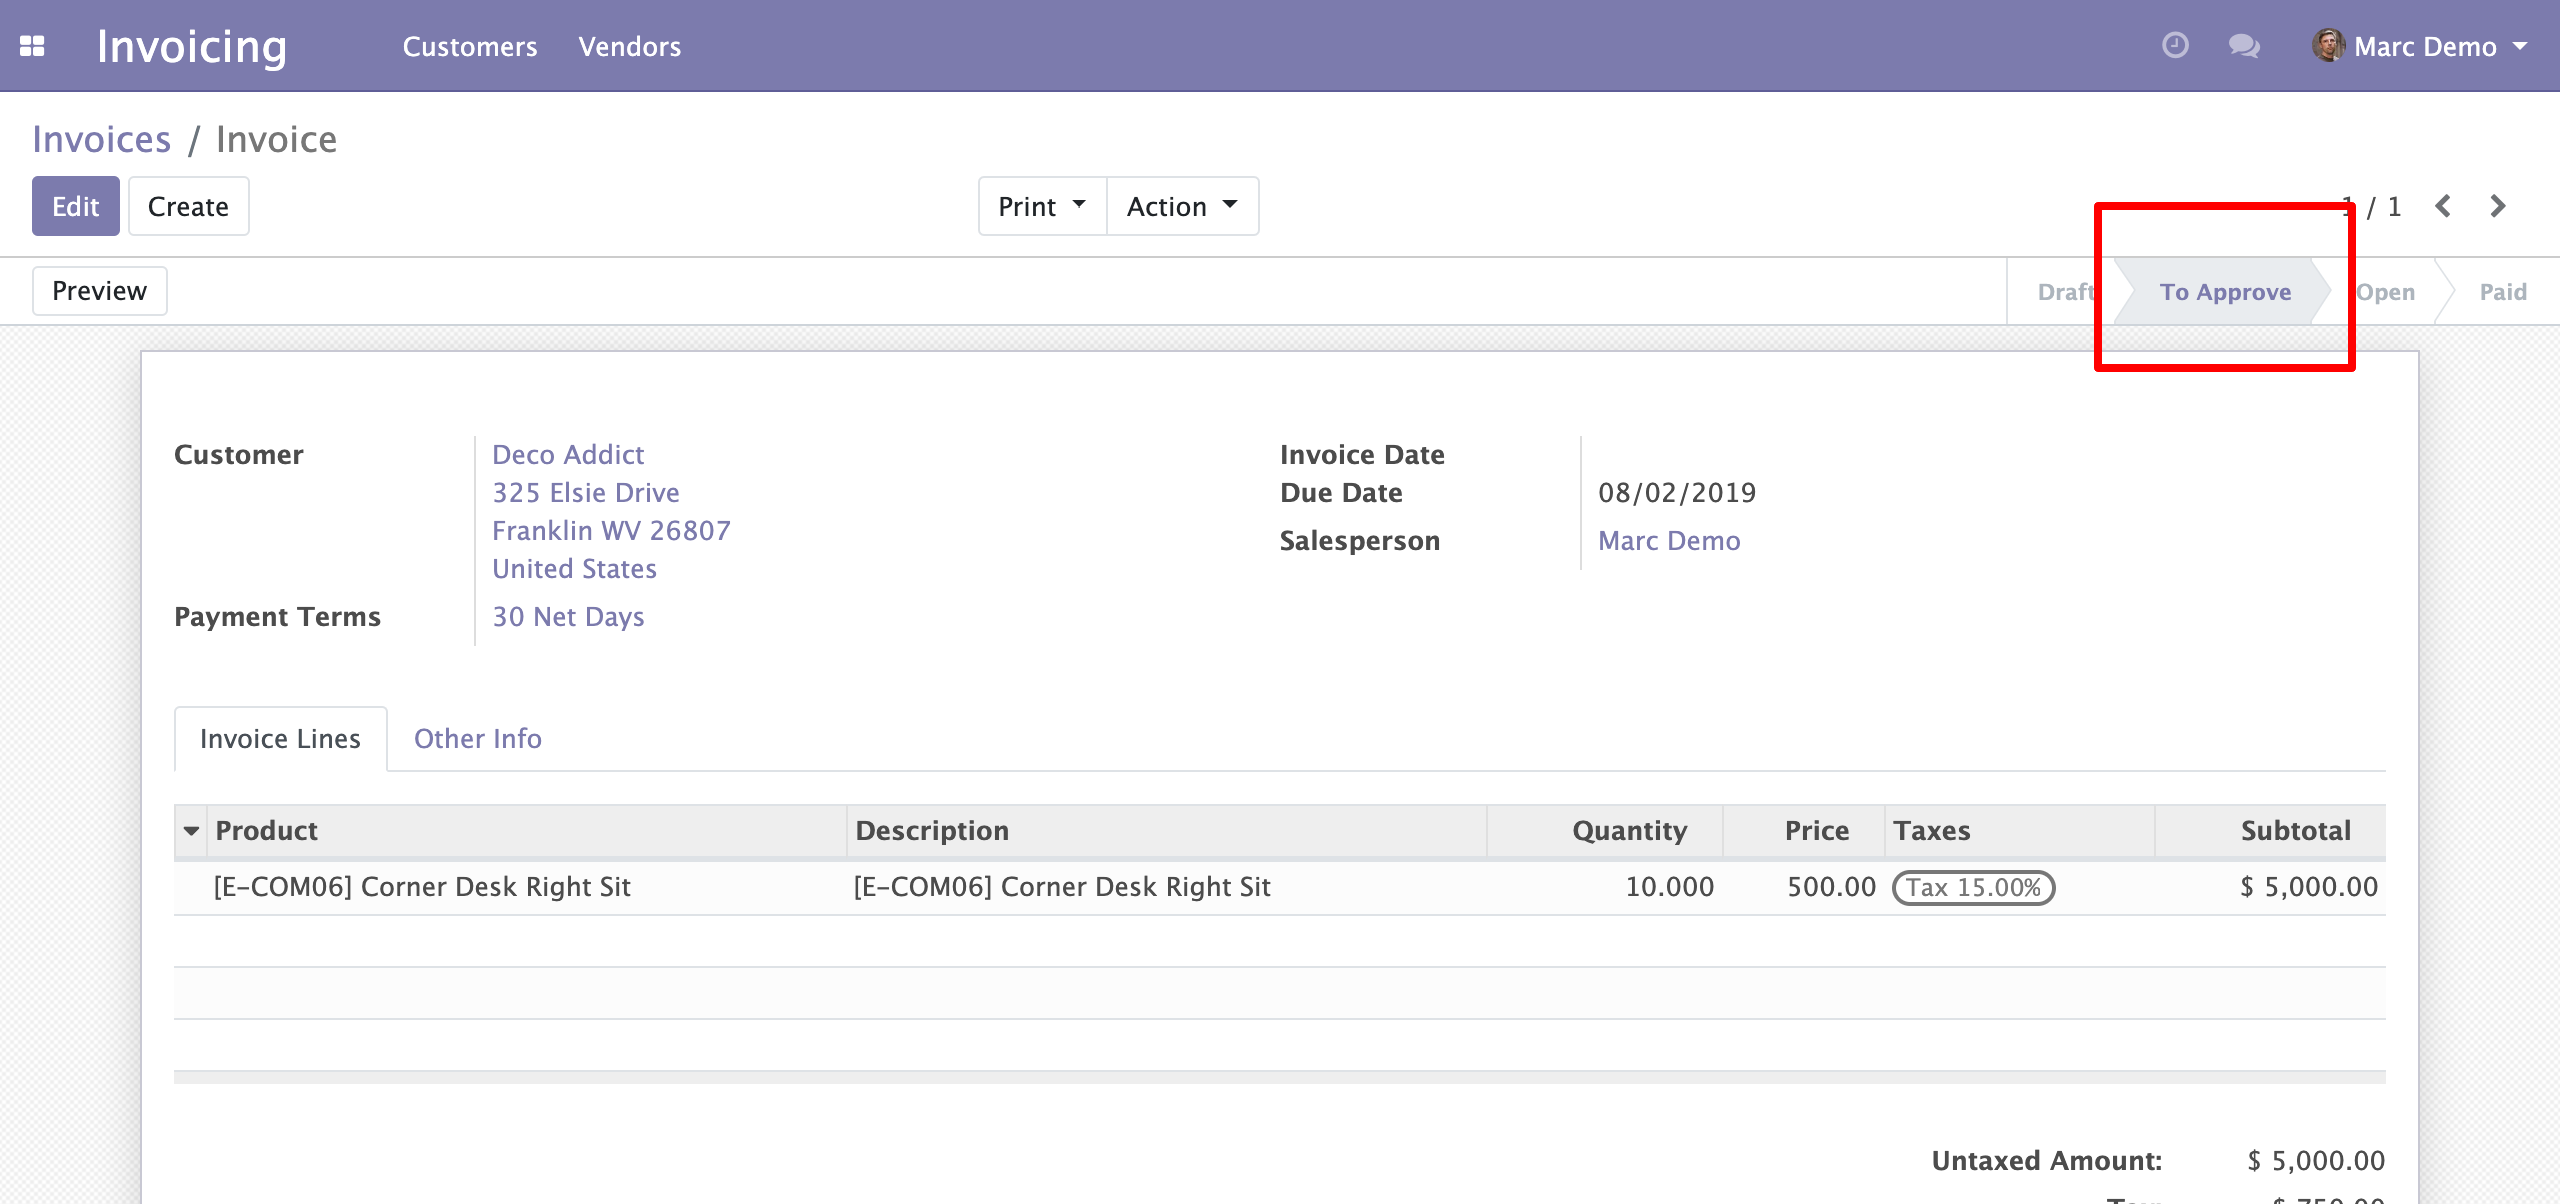Viewport: 2560px width, 1204px height.
Task: Go to next record arrow
Action: coord(2497,206)
